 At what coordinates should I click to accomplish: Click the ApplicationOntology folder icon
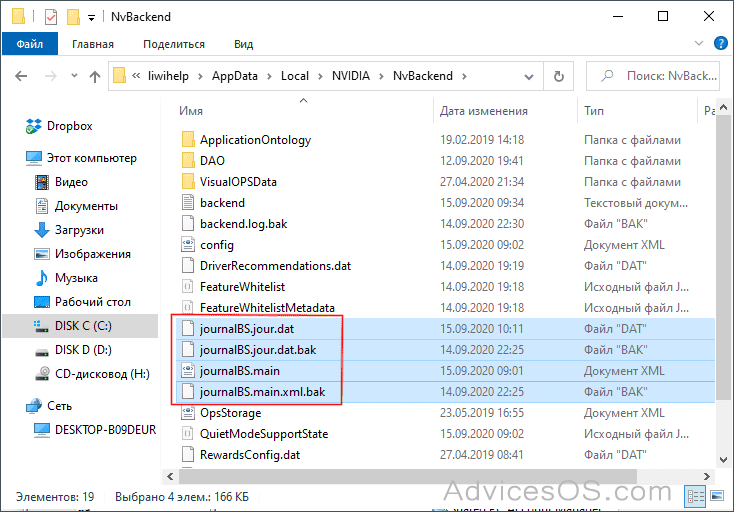point(188,139)
